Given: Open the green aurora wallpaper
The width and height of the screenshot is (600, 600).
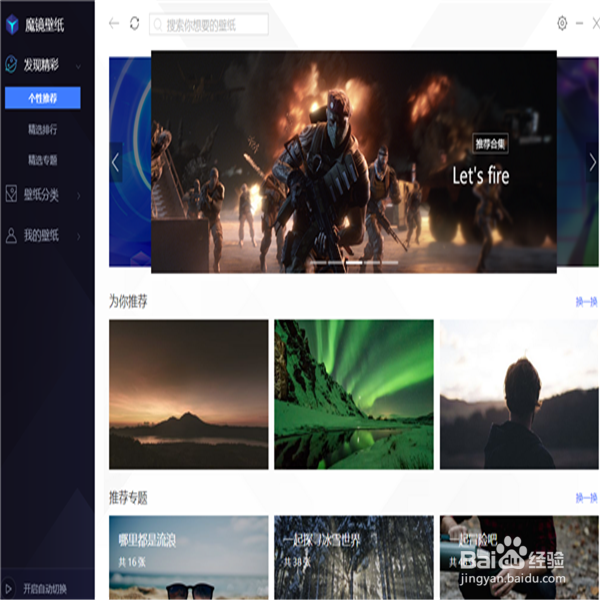Looking at the screenshot, I should [x=354, y=395].
